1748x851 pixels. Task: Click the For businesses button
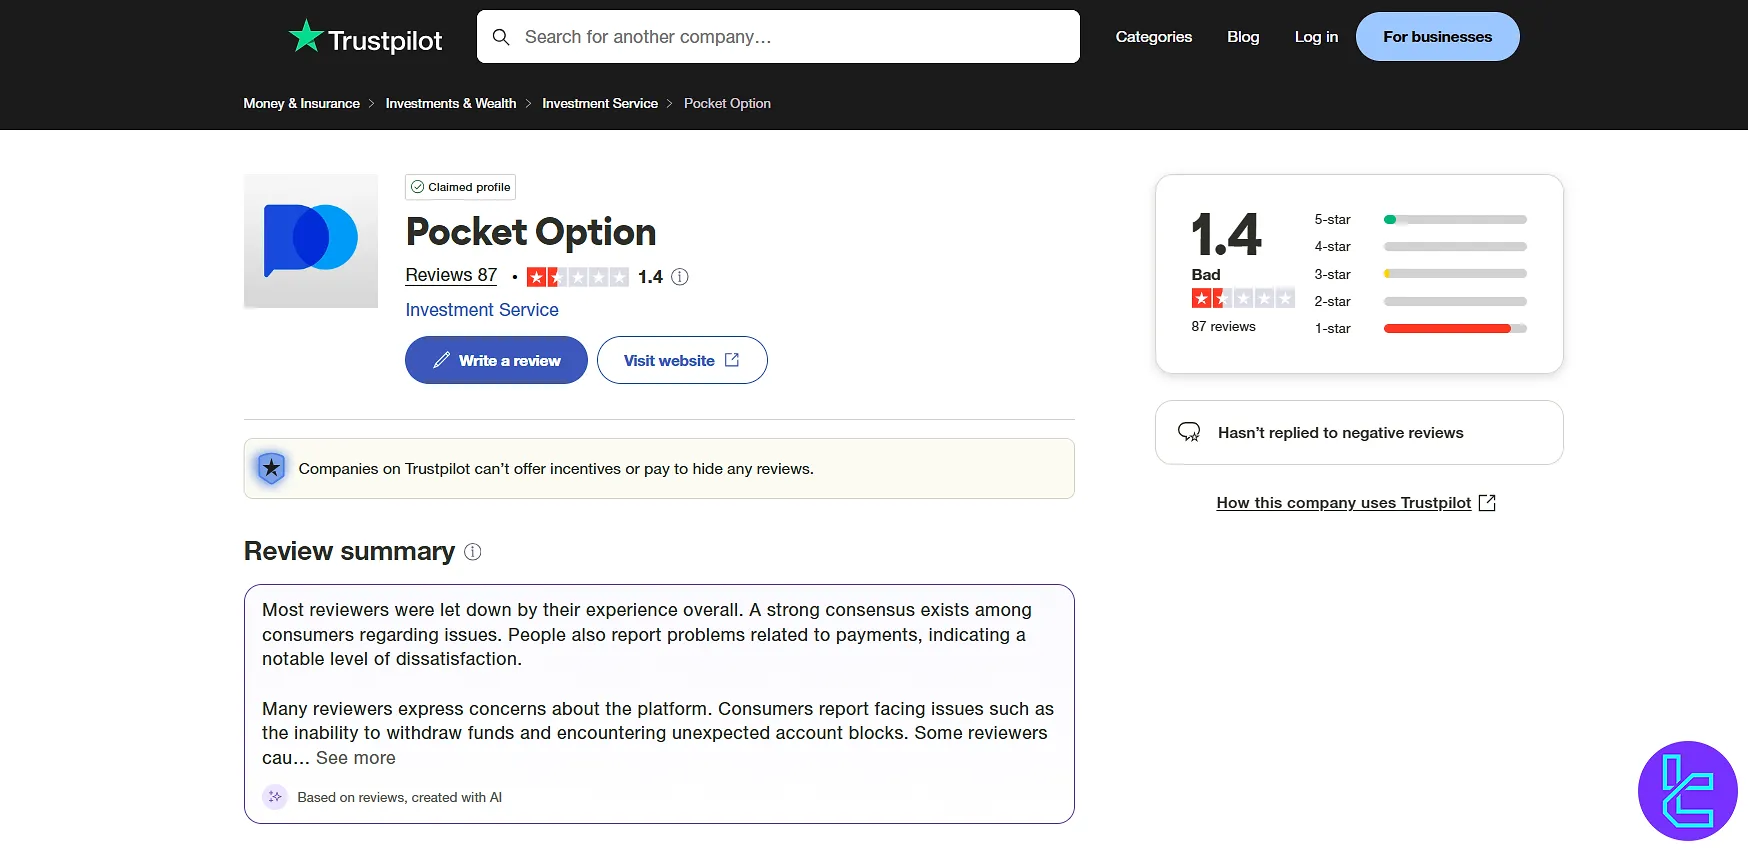click(1437, 37)
